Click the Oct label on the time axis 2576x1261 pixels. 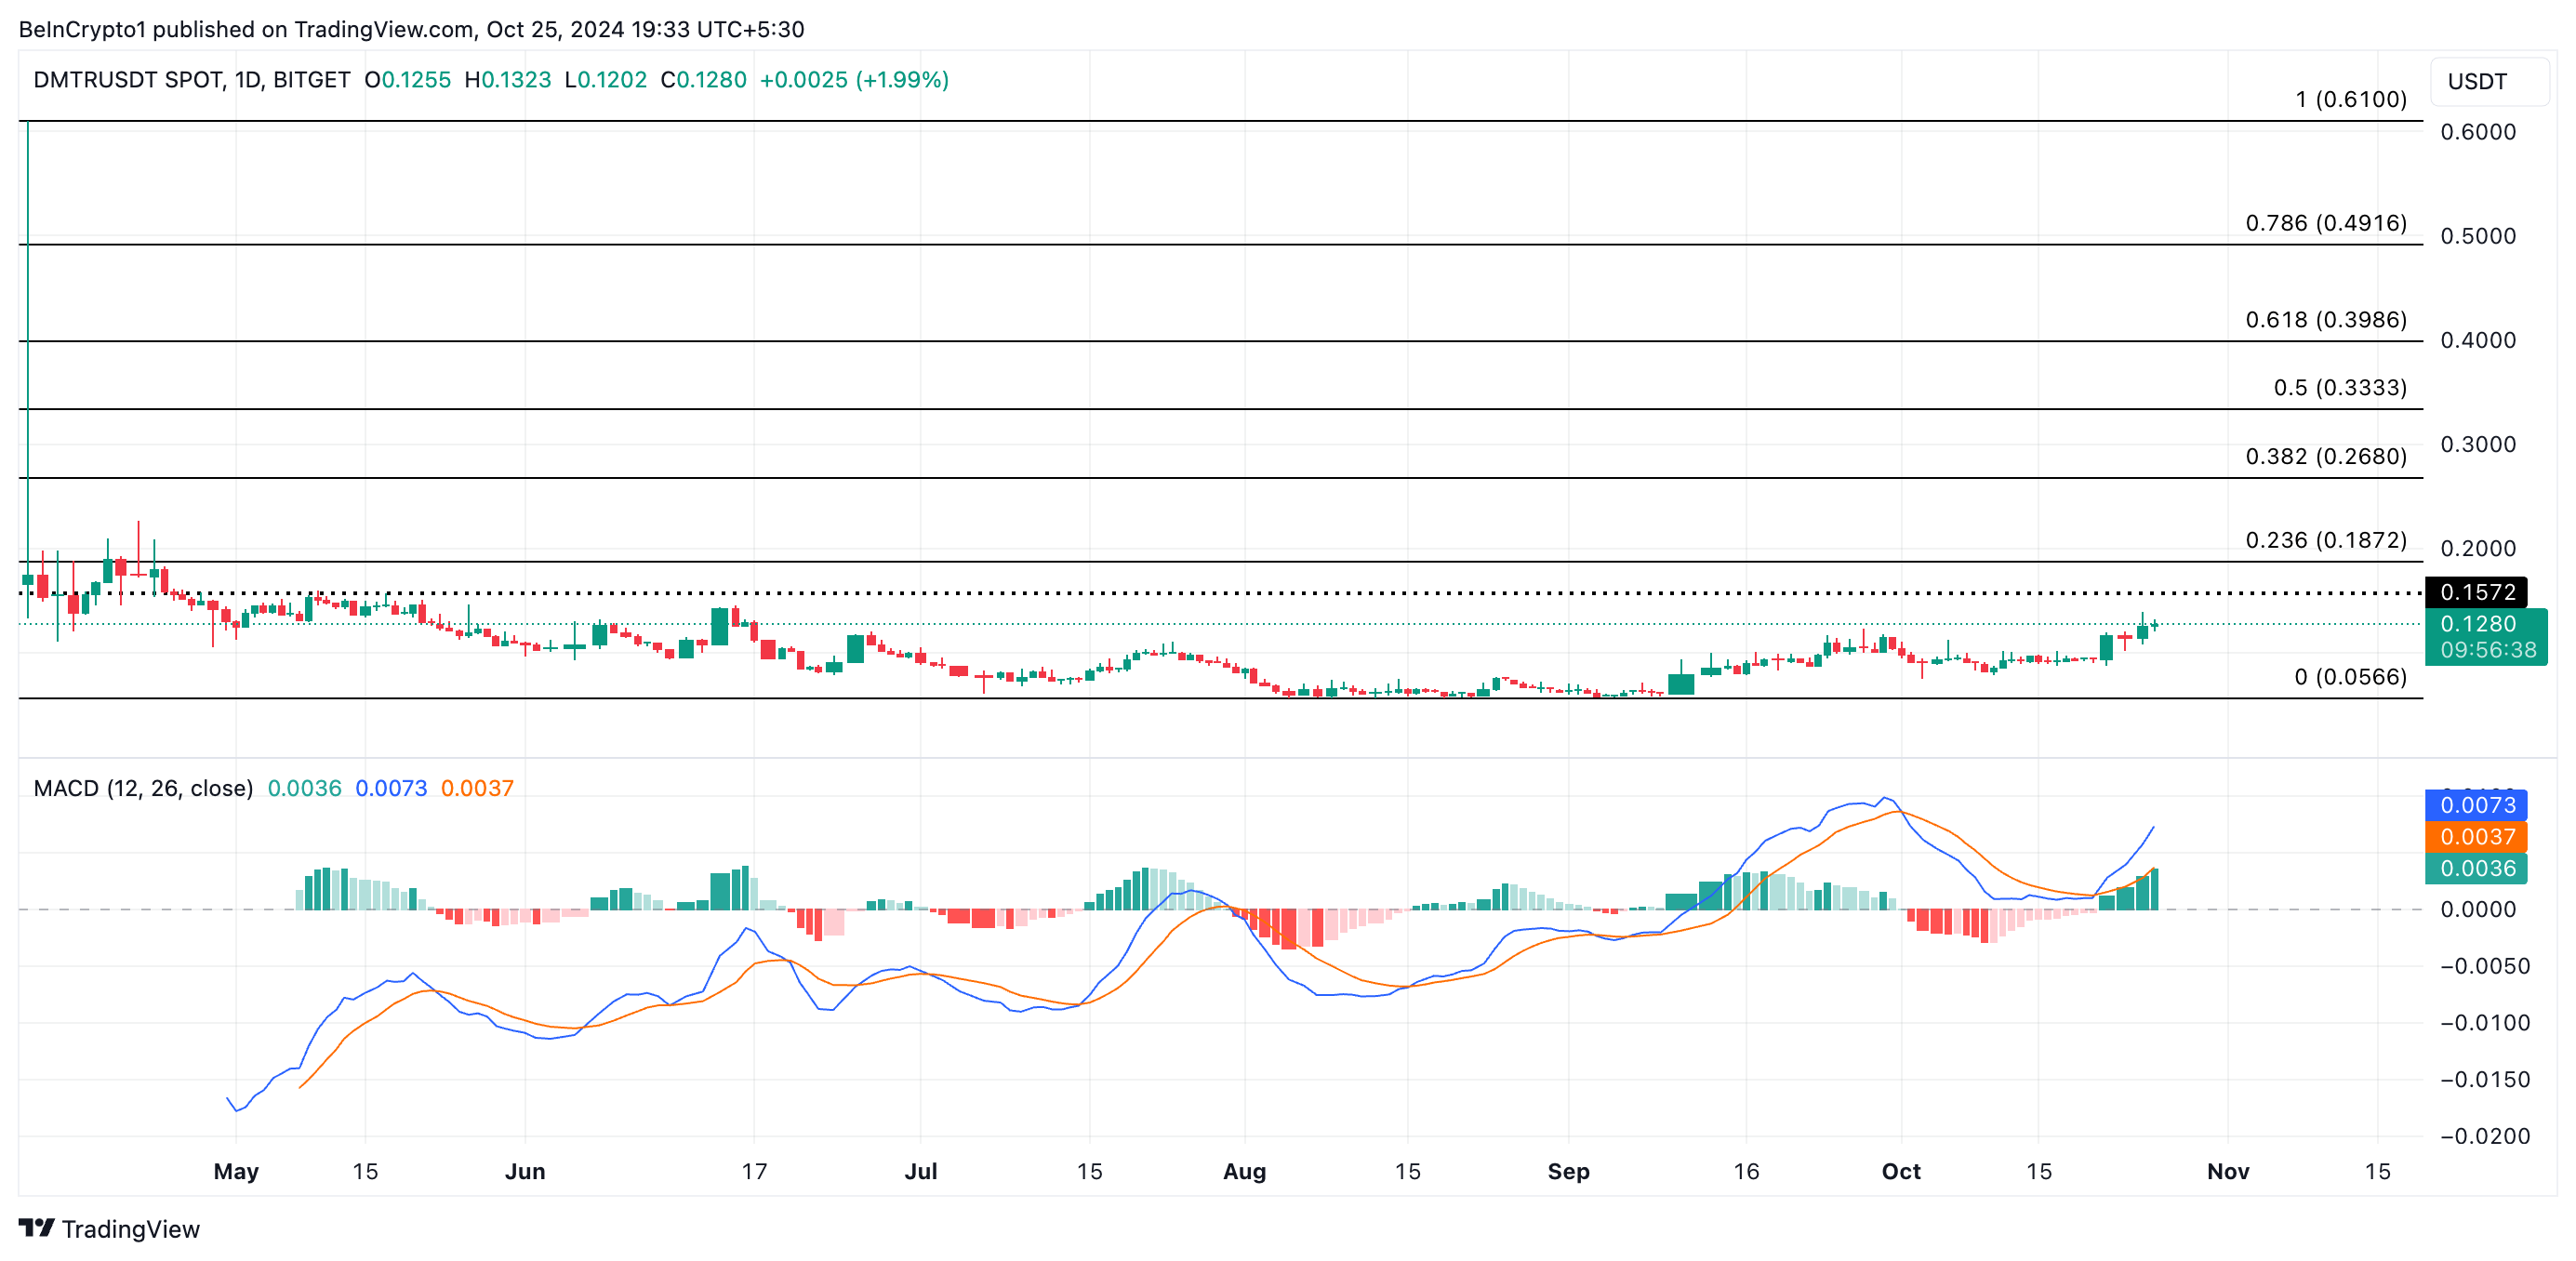pos(1903,1171)
